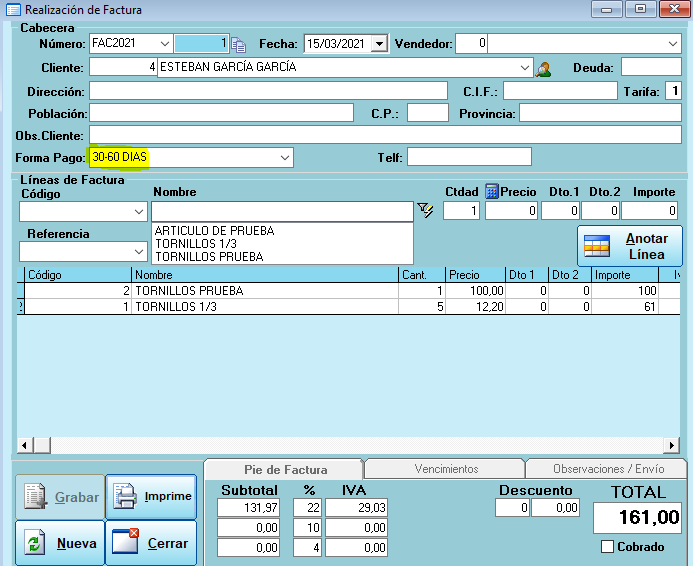
Task: Open the Observaciones / Envío tab
Action: pos(608,469)
